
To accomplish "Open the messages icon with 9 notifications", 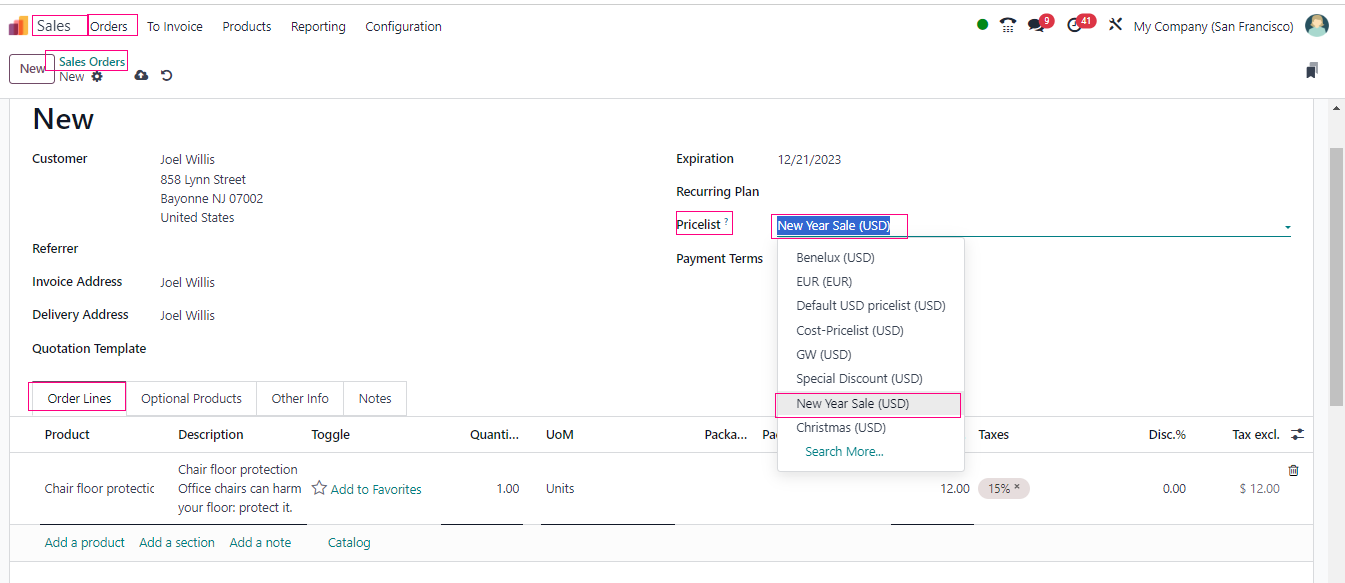I will click(1036, 25).
